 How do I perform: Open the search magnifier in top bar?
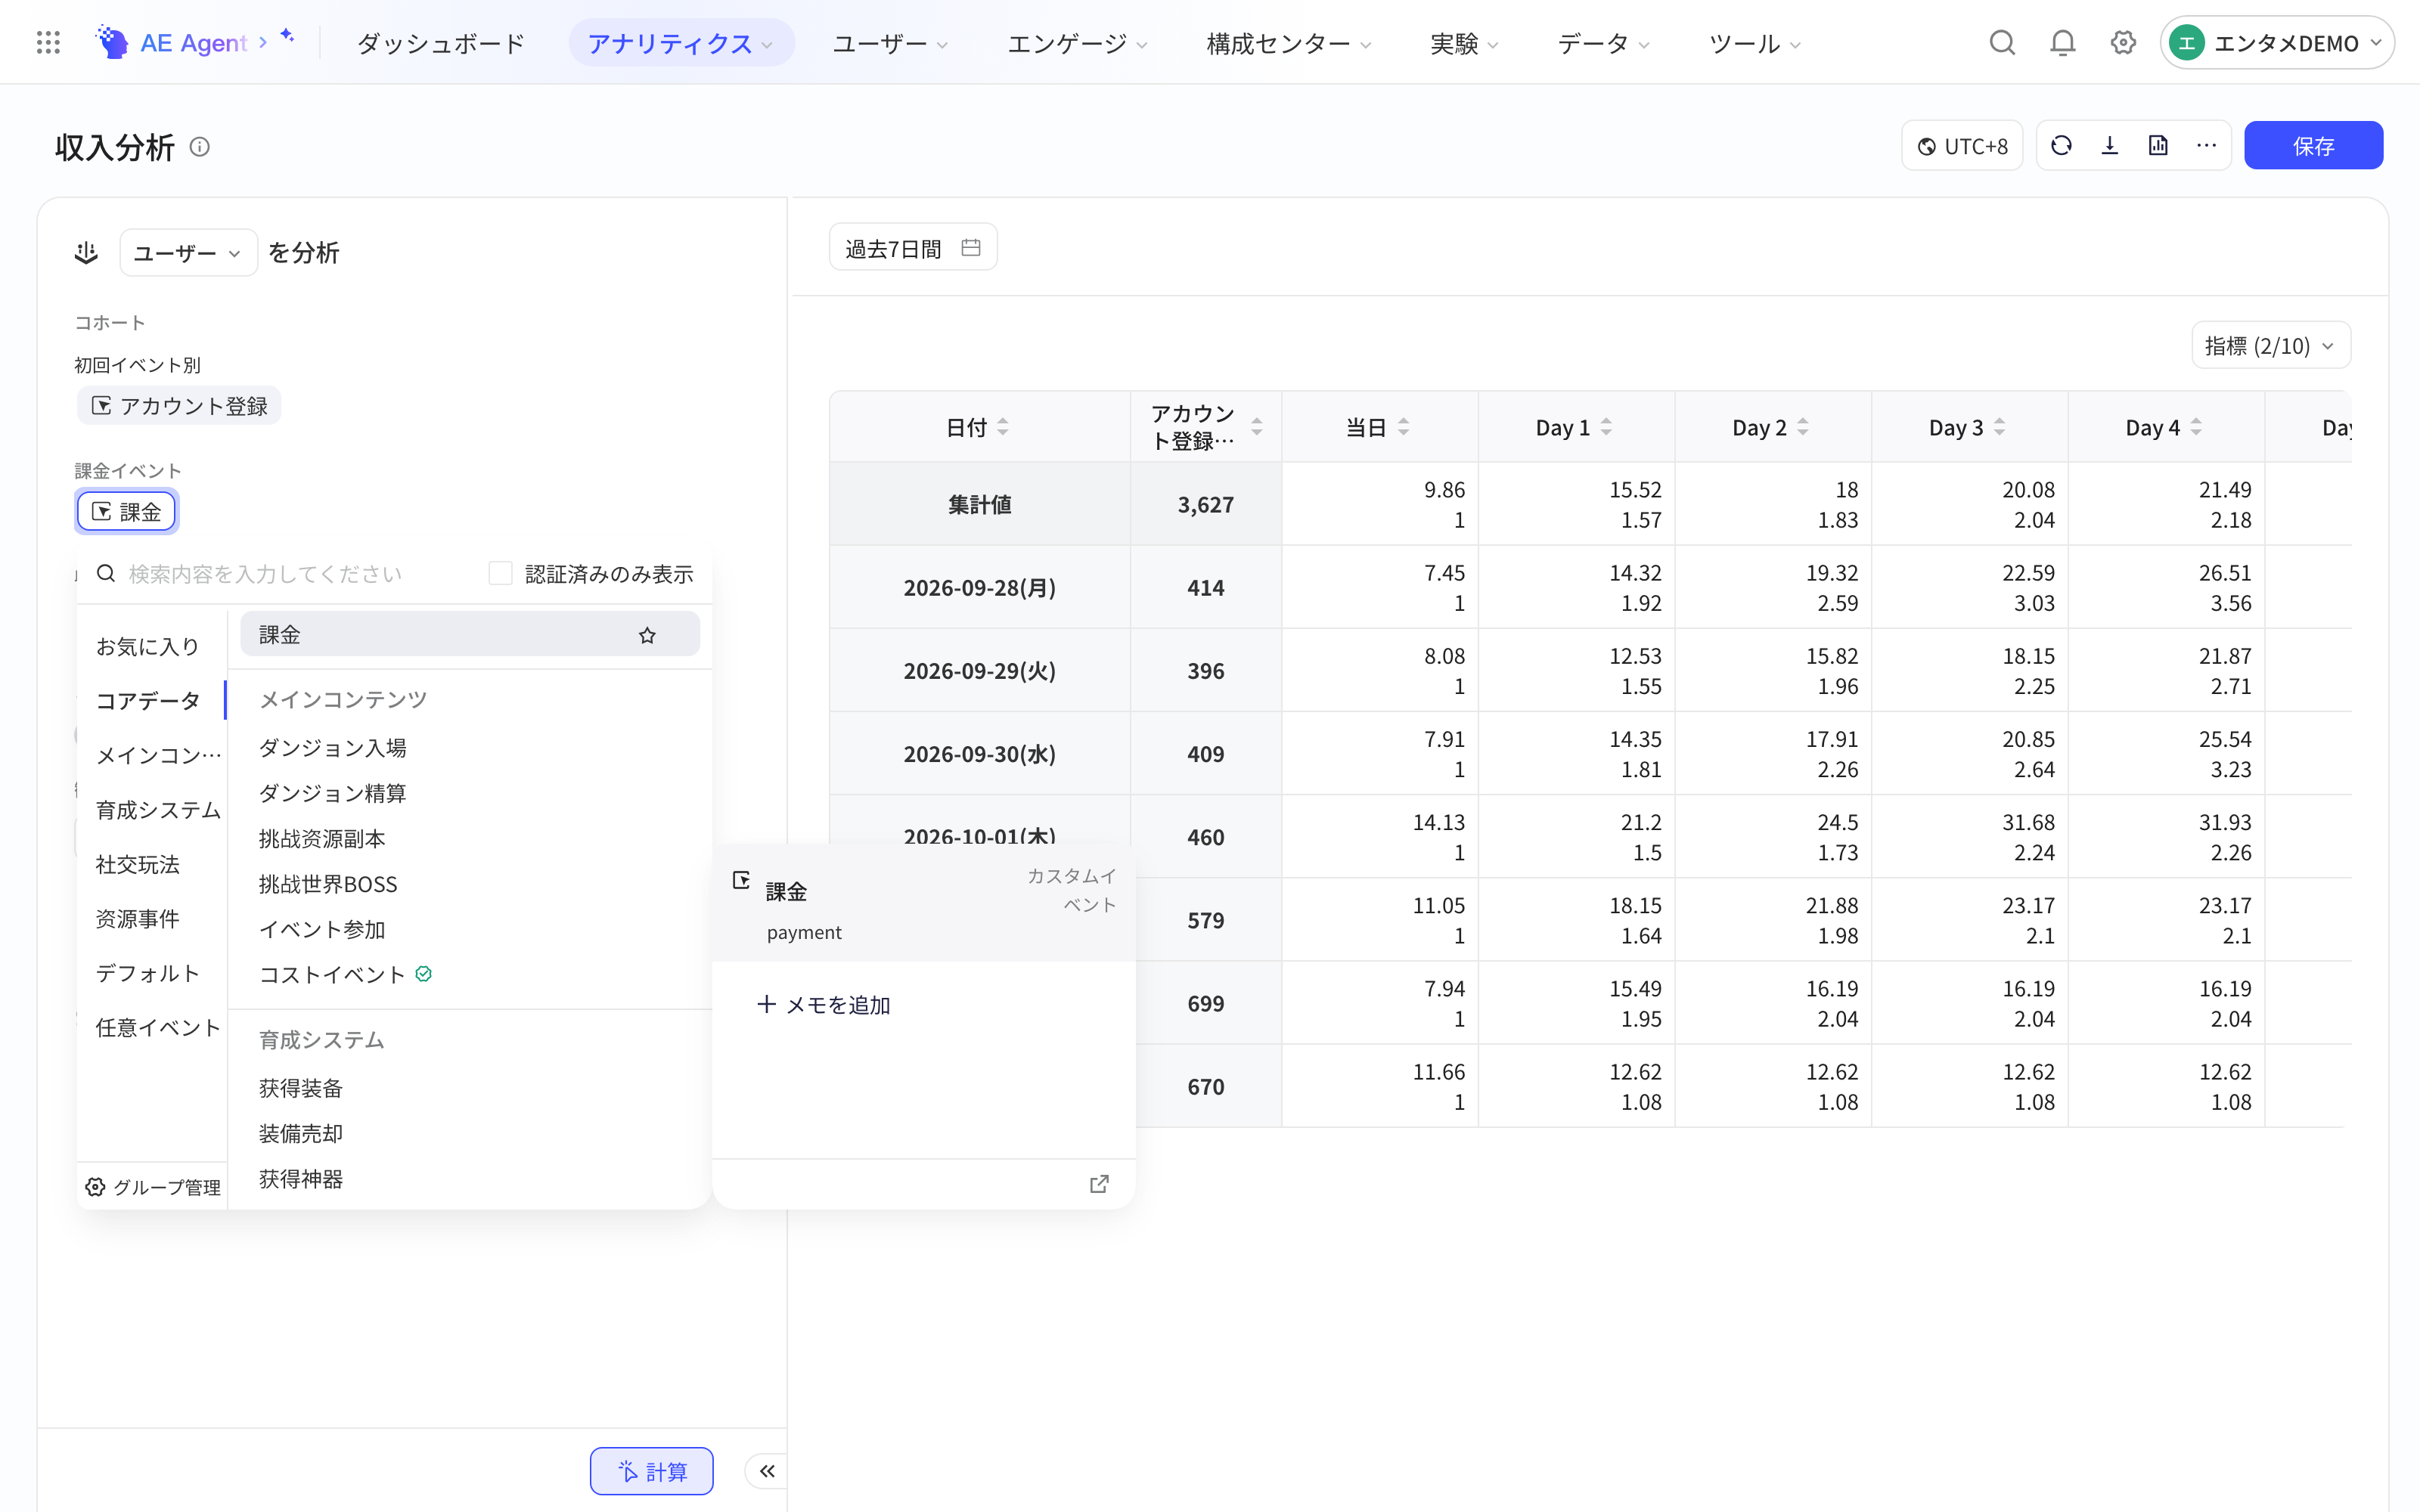tap(2002, 42)
